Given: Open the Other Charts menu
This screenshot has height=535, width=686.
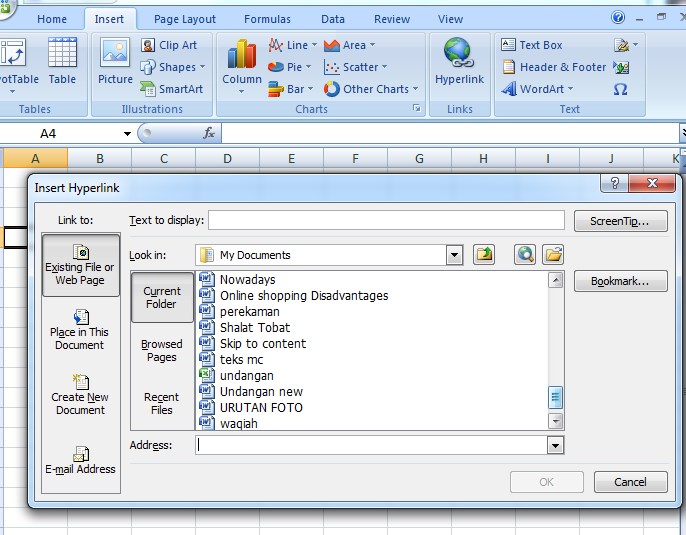Looking at the screenshot, I should (x=371, y=89).
